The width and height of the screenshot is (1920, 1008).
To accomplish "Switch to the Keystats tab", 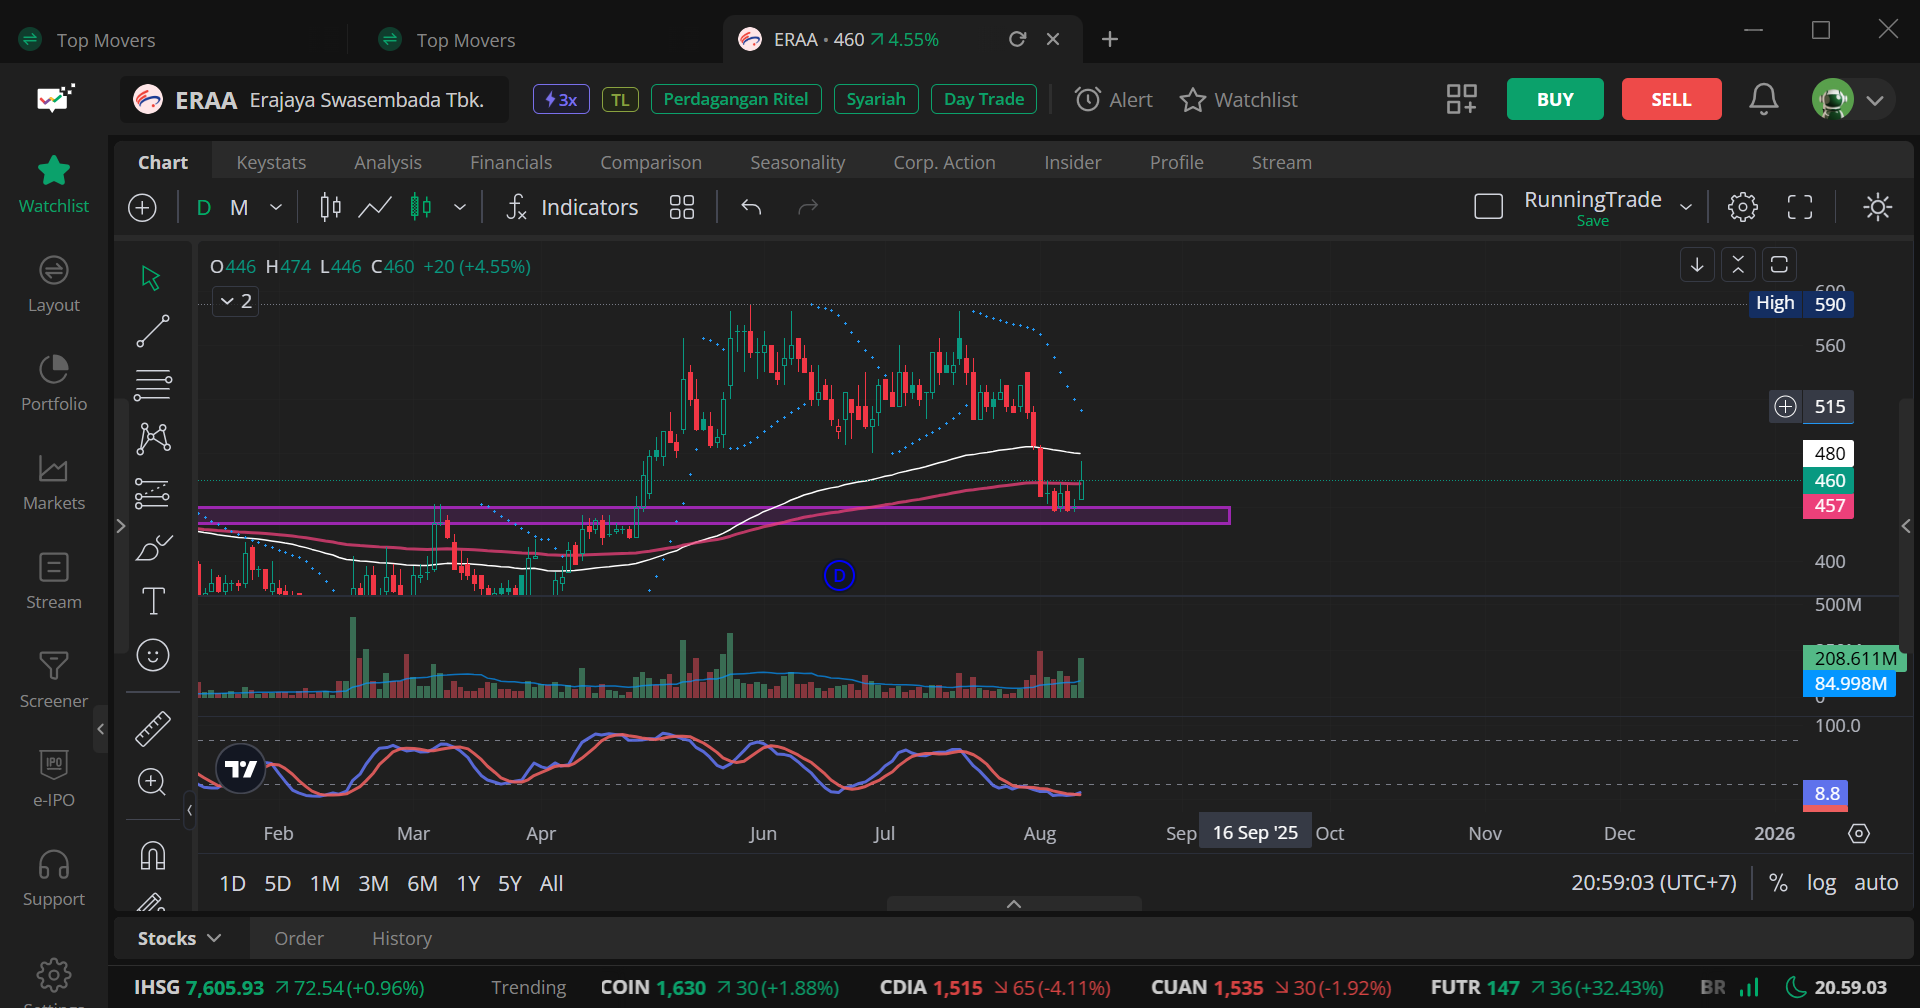I will click(271, 162).
